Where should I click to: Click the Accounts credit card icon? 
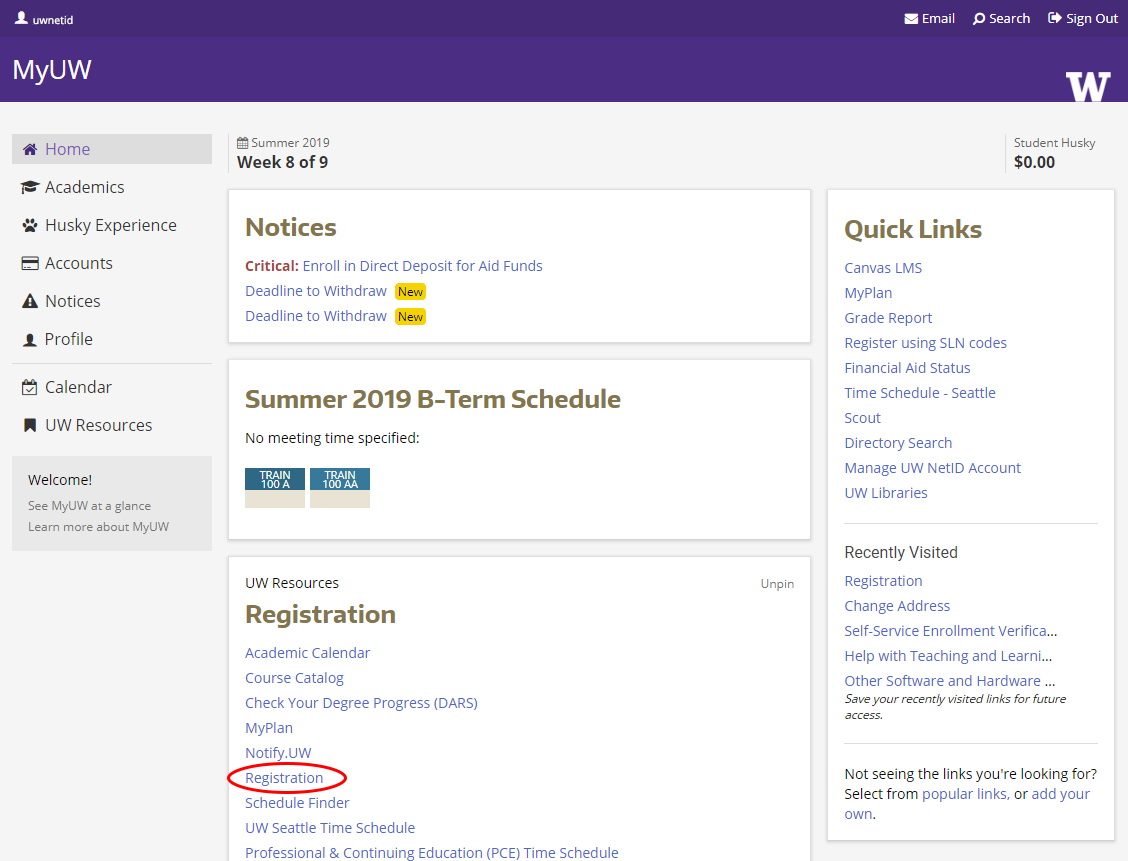click(x=30, y=264)
